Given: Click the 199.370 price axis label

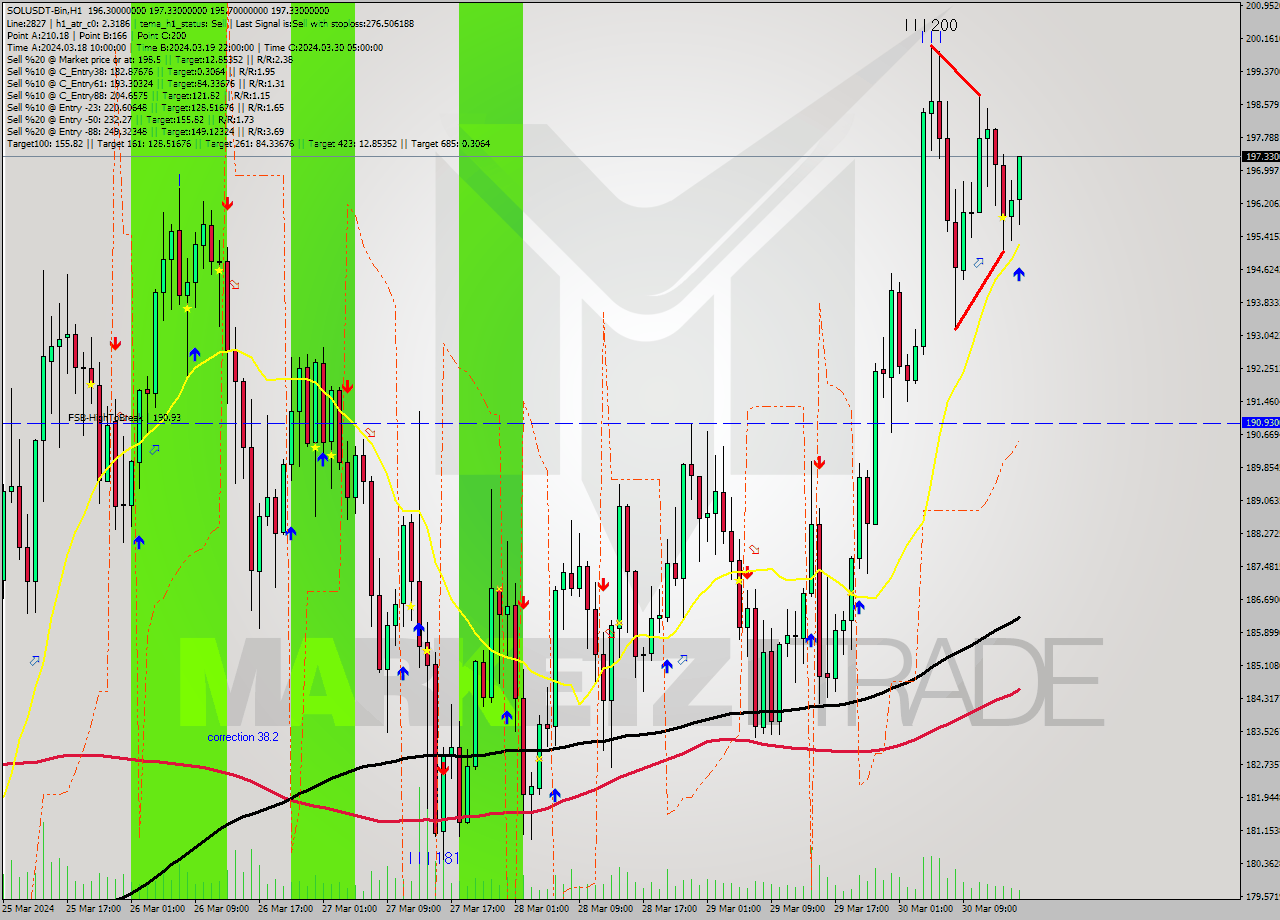Looking at the screenshot, I should (x=1261, y=71).
